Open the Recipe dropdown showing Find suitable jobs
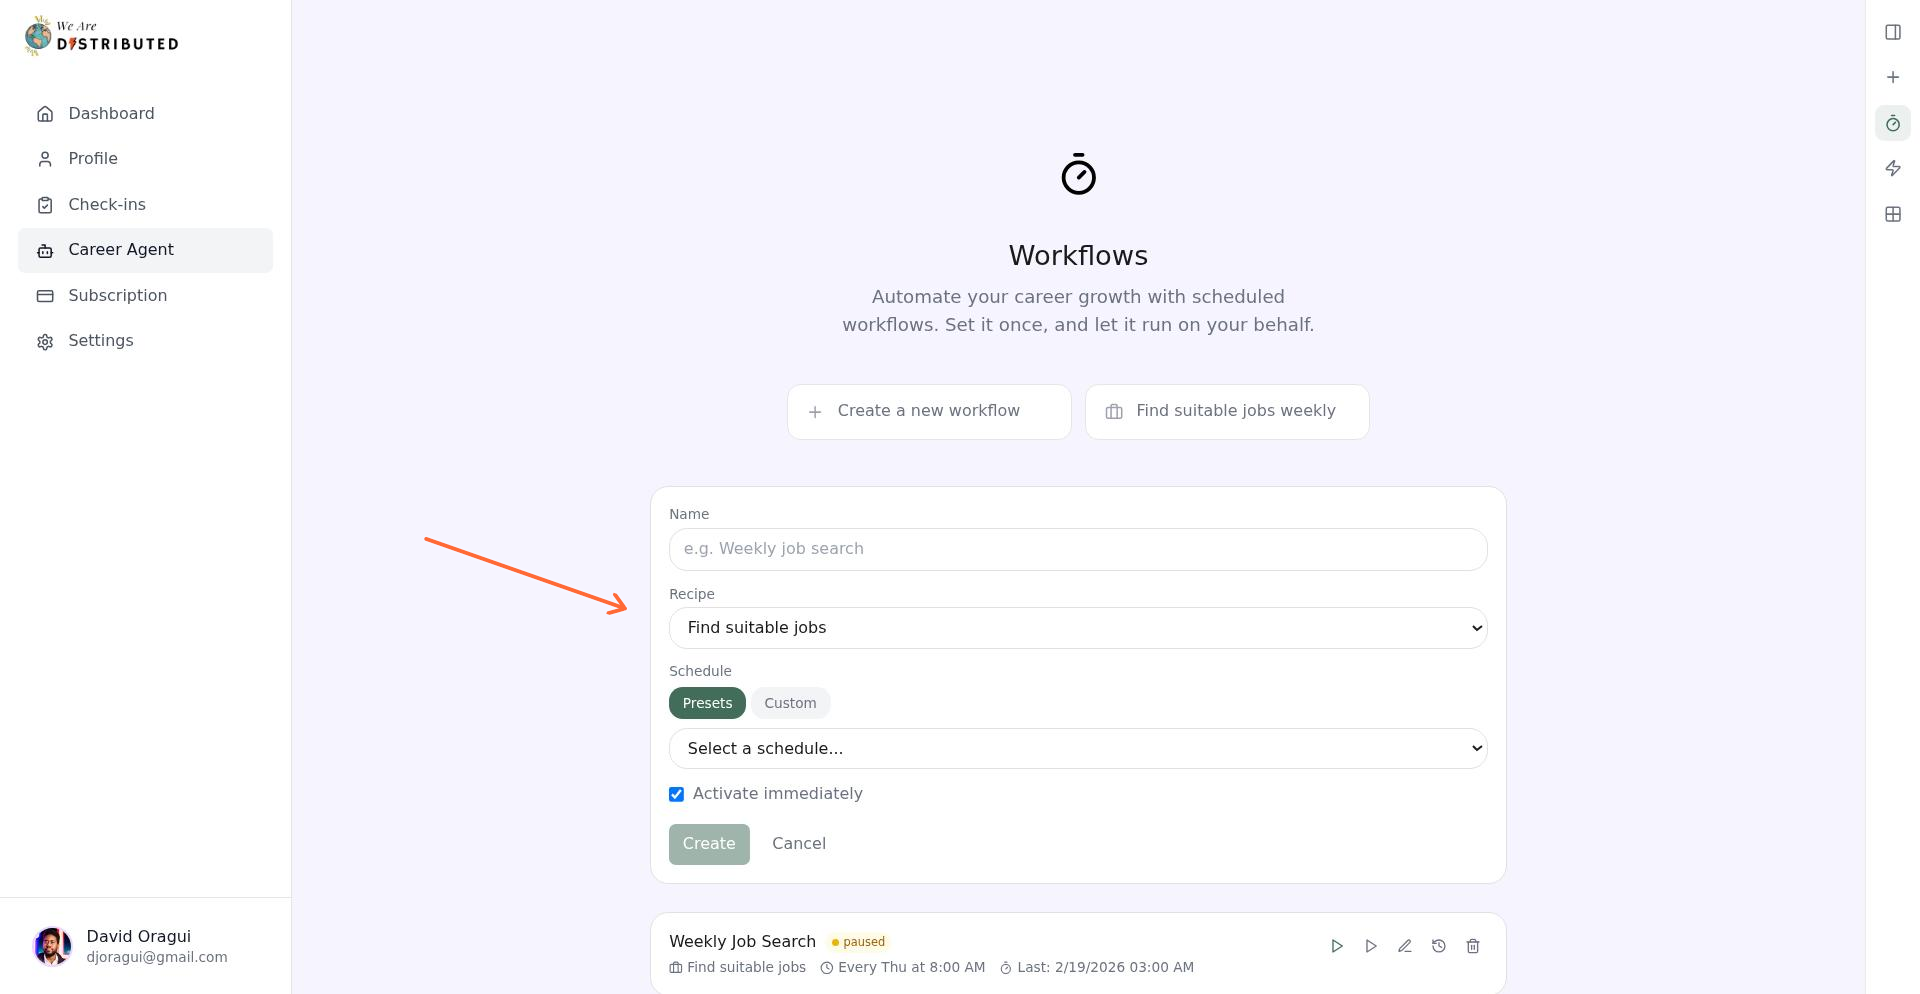 point(1078,627)
